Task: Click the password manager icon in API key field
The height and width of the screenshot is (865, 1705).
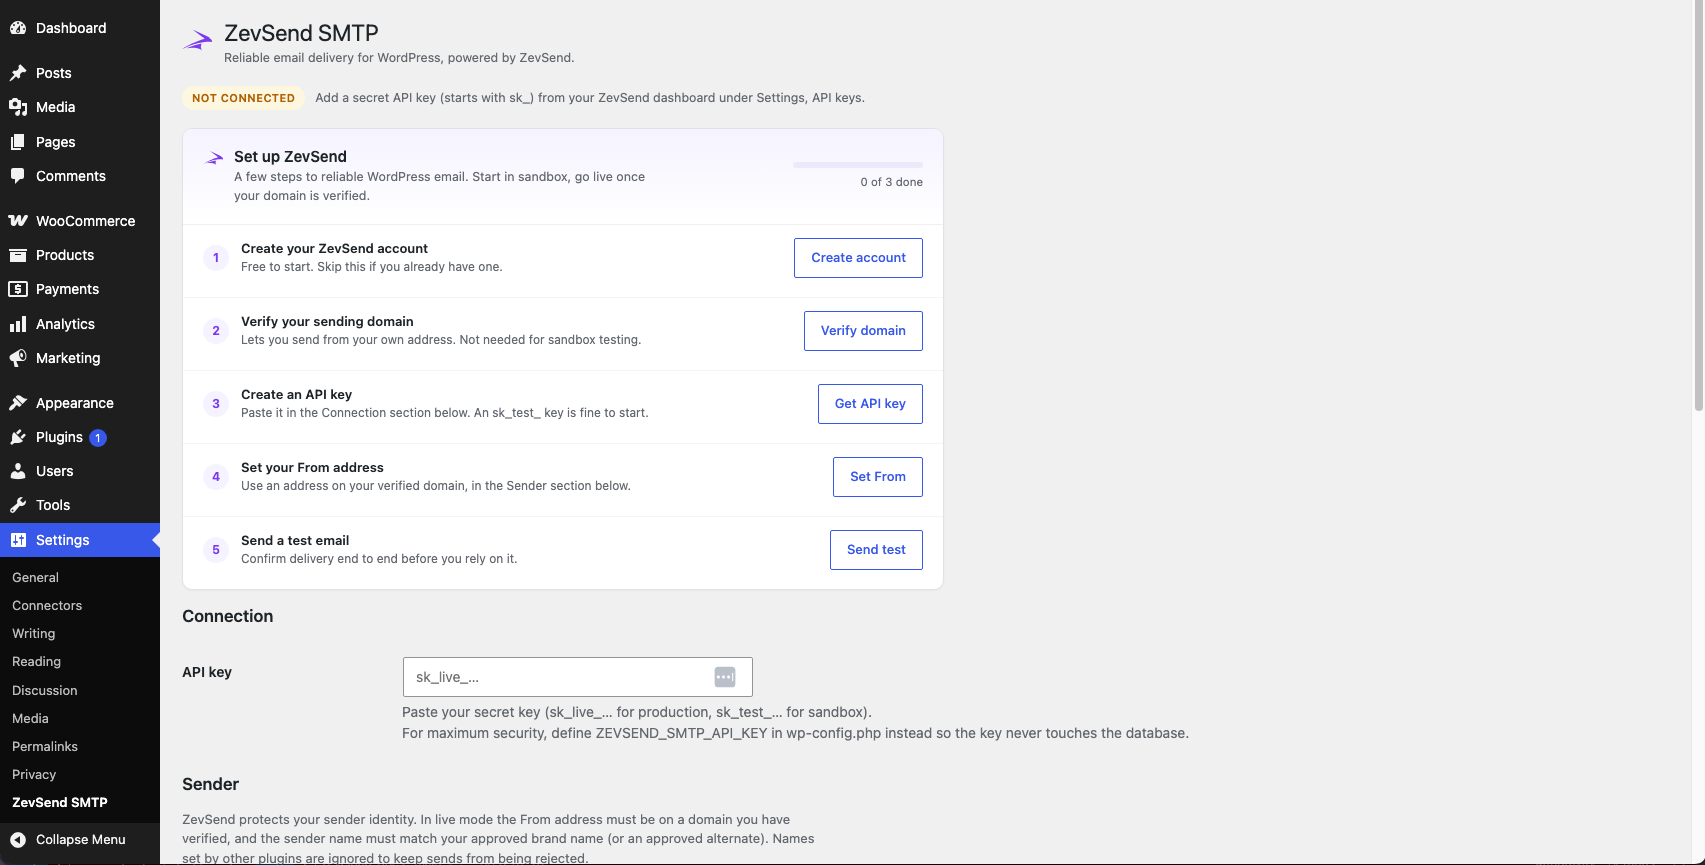Action: (x=725, y=677)
